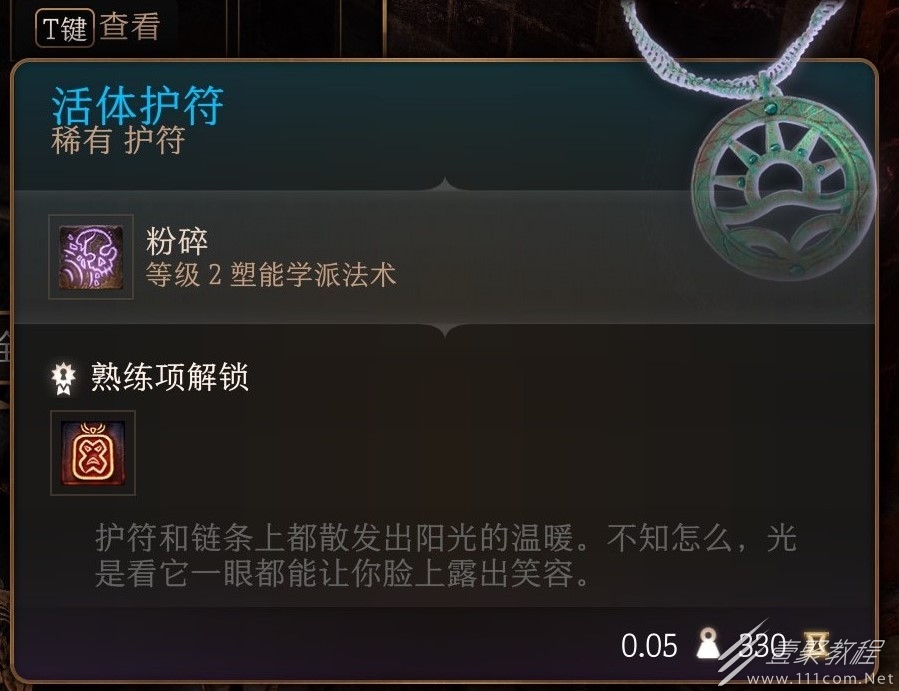The image size is (899, 691).
Task: Click the medal icon beside 熟练项解锁
Action: point(63,378)
